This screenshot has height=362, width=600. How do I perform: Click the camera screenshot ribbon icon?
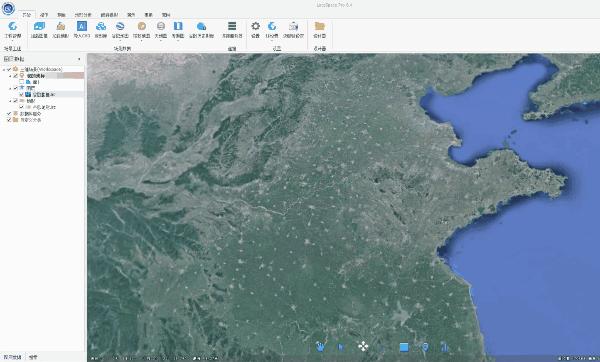pyautogui.click(x=293, y=26)
